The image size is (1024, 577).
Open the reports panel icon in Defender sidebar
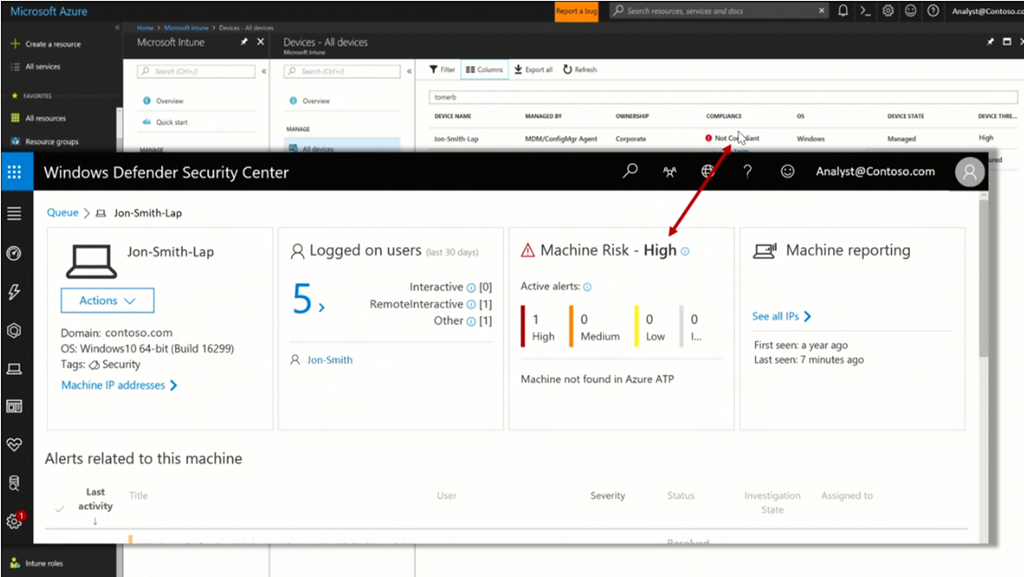(14, 406)
